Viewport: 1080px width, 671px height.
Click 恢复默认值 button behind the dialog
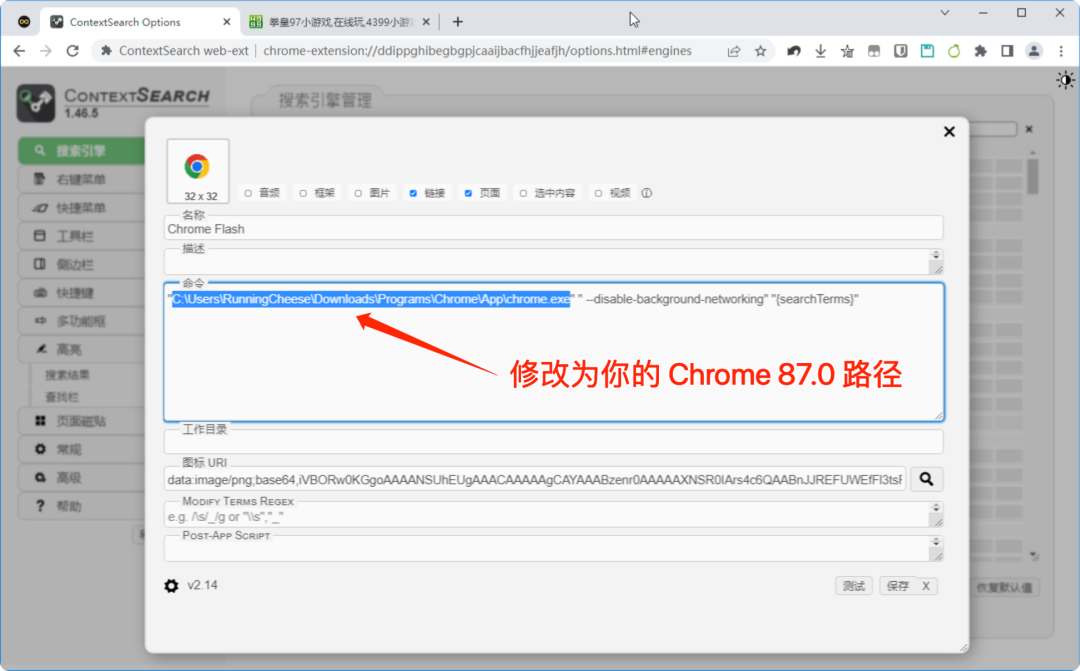1005,588
